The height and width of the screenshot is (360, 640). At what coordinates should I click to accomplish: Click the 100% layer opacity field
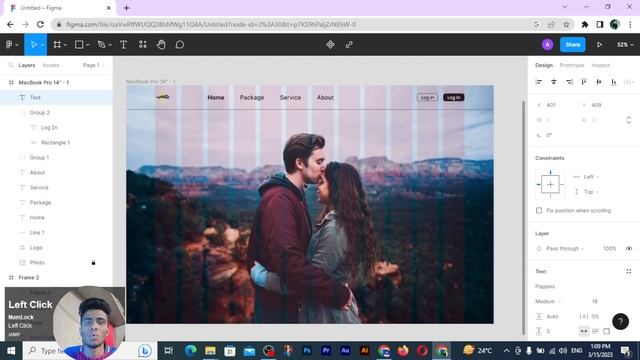click(609, 248)
